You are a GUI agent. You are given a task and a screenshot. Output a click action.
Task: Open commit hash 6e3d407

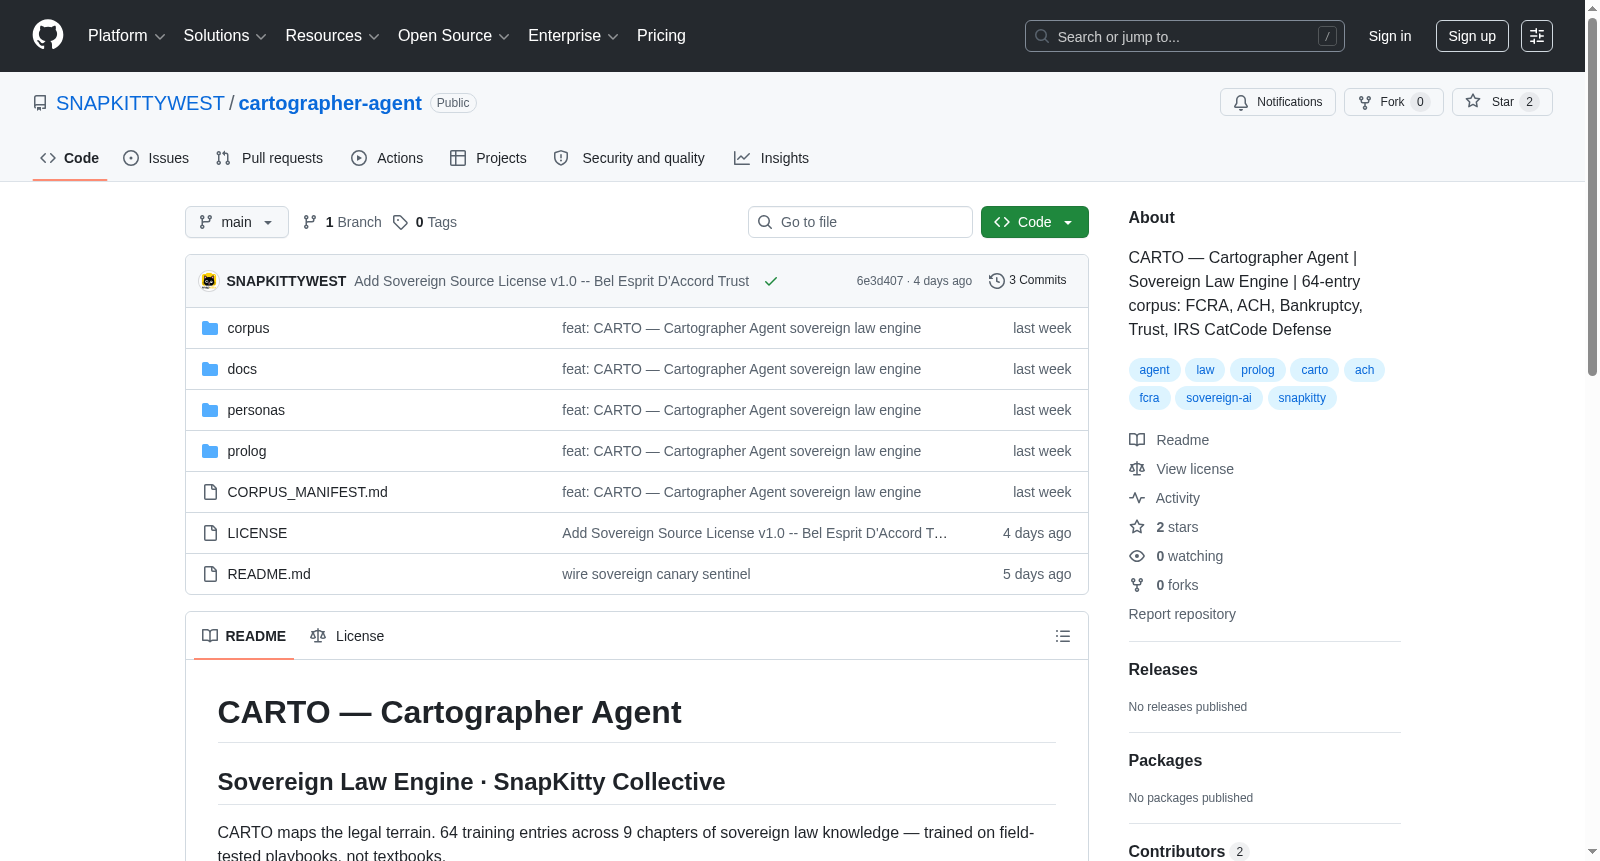point(880,281)
